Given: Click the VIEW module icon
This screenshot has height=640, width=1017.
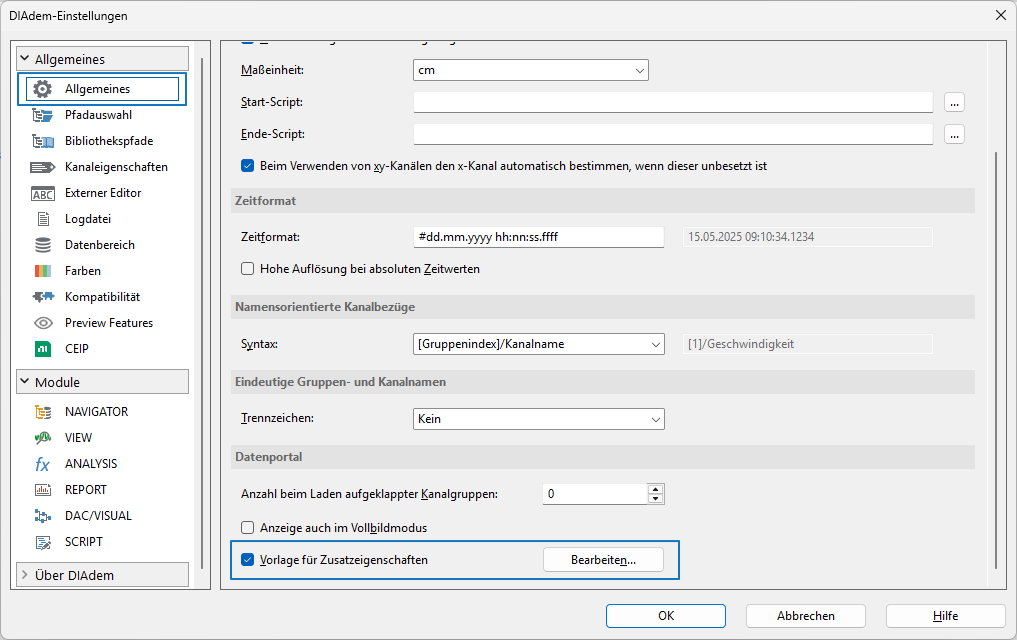Looking at the screenshot, I should (x=43, y=438).
